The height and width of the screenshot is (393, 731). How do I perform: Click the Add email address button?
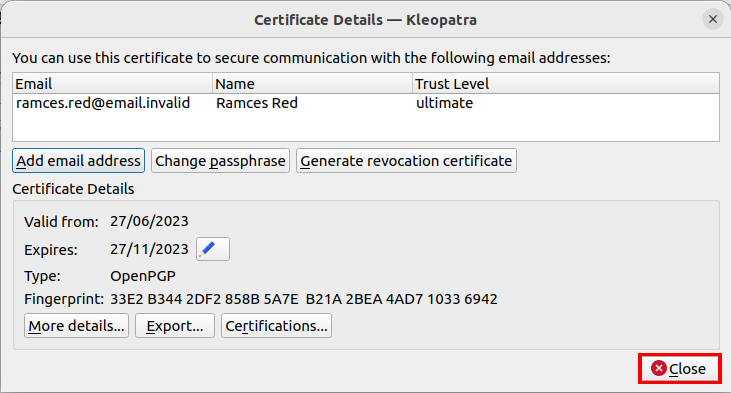[x=78, y=161]
